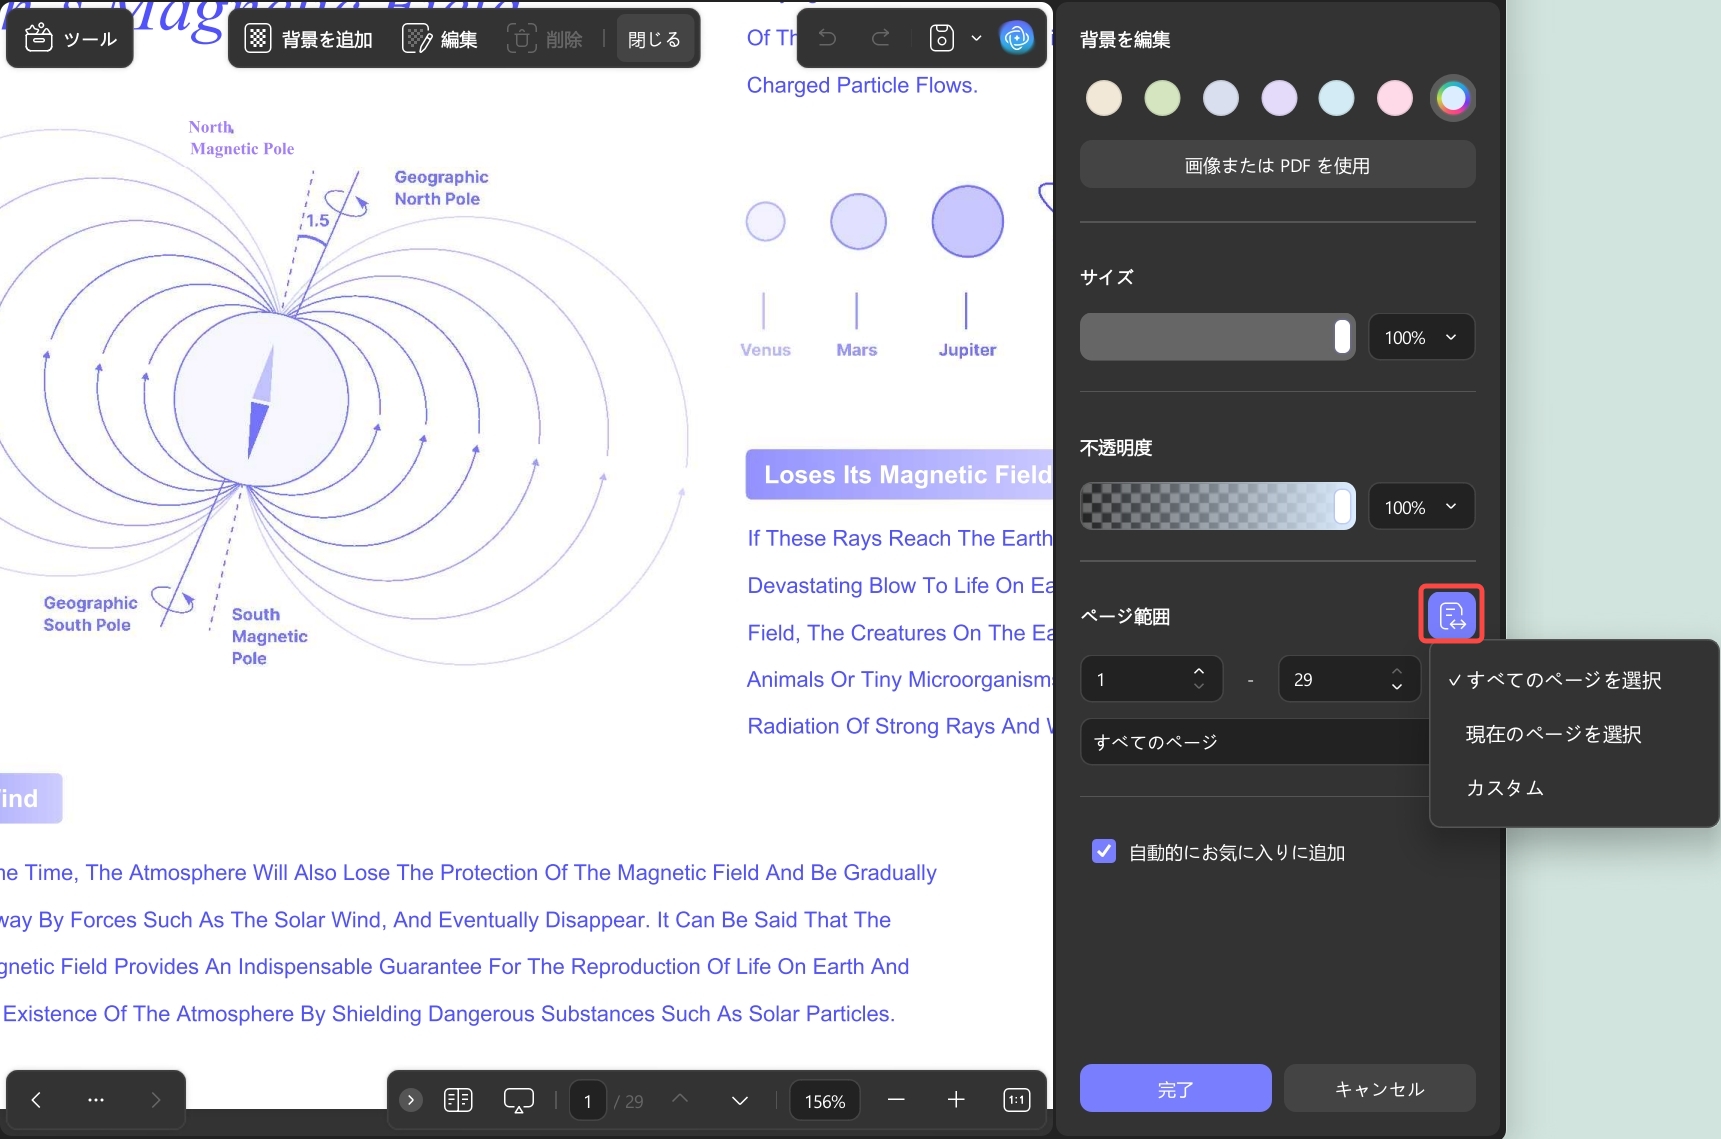This screenshot has height=1139, width=1721.
Task: Click the fit 1:1 actual size icon
Action: coord(1017,1100)
